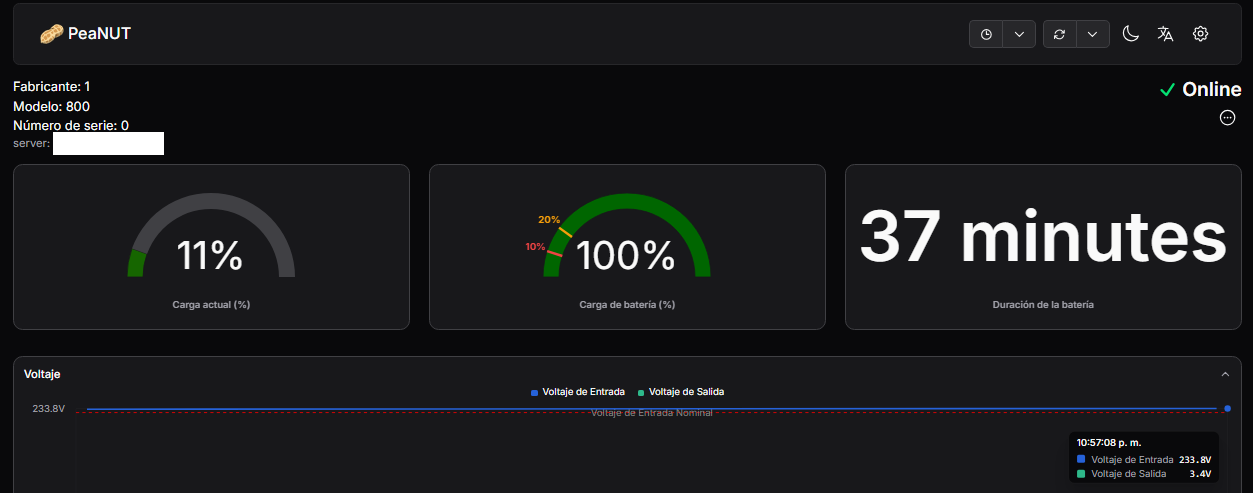Open the refresh interval dropdown arrow
This screenshot has width=1253, height=493.
click(x=1092, y=34)
